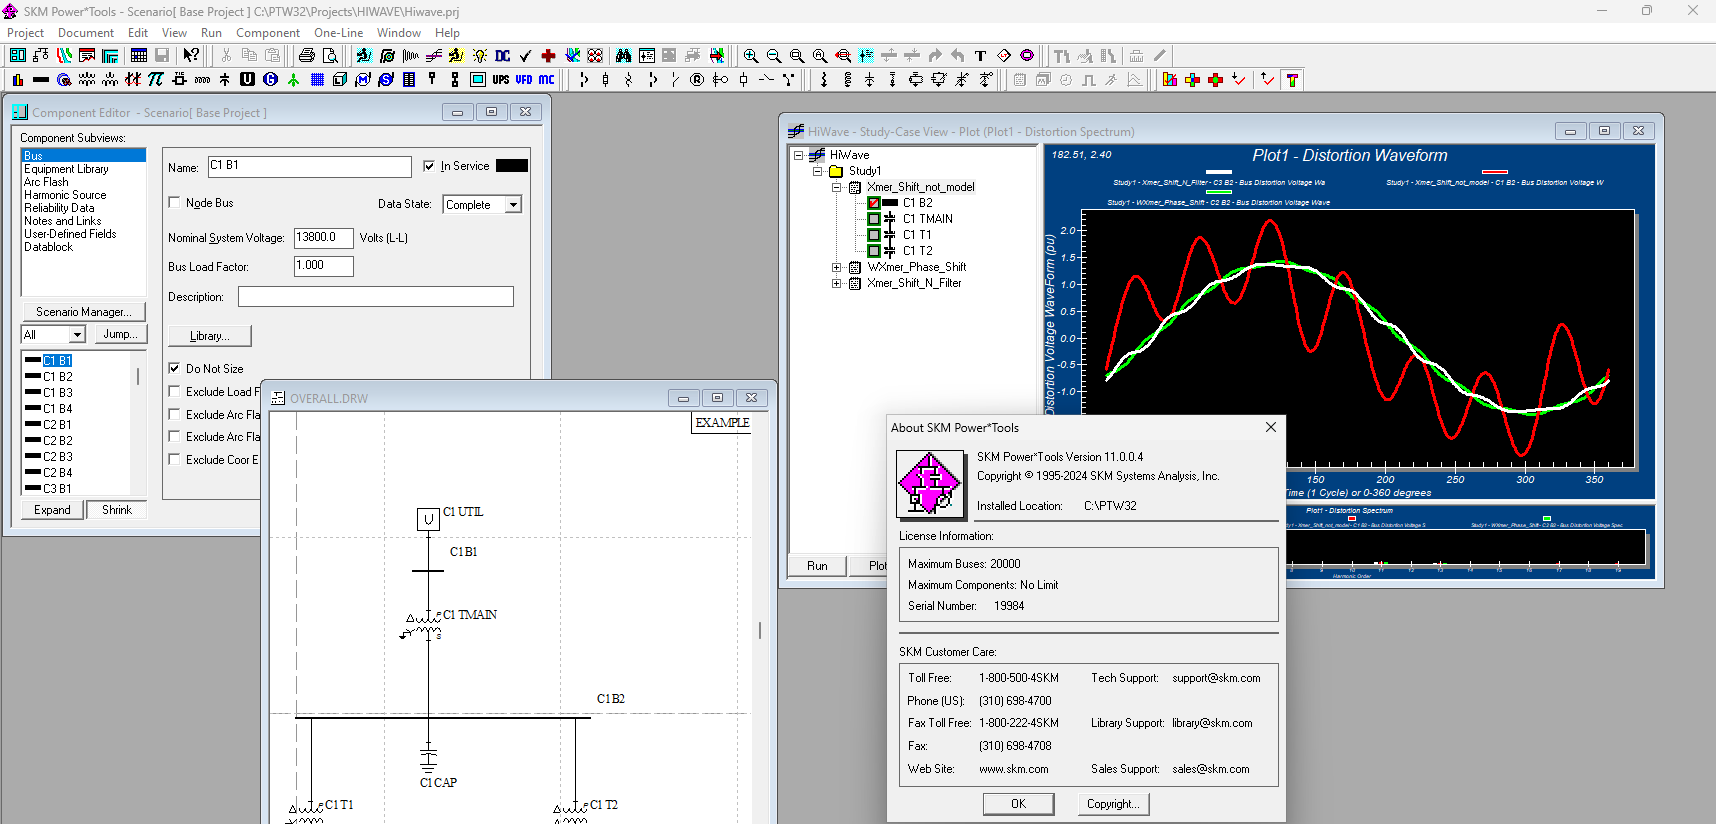Select the MC component tool
Image resolution: width=1716 pixels, height=824 pixels.
[x=546, y=80]
